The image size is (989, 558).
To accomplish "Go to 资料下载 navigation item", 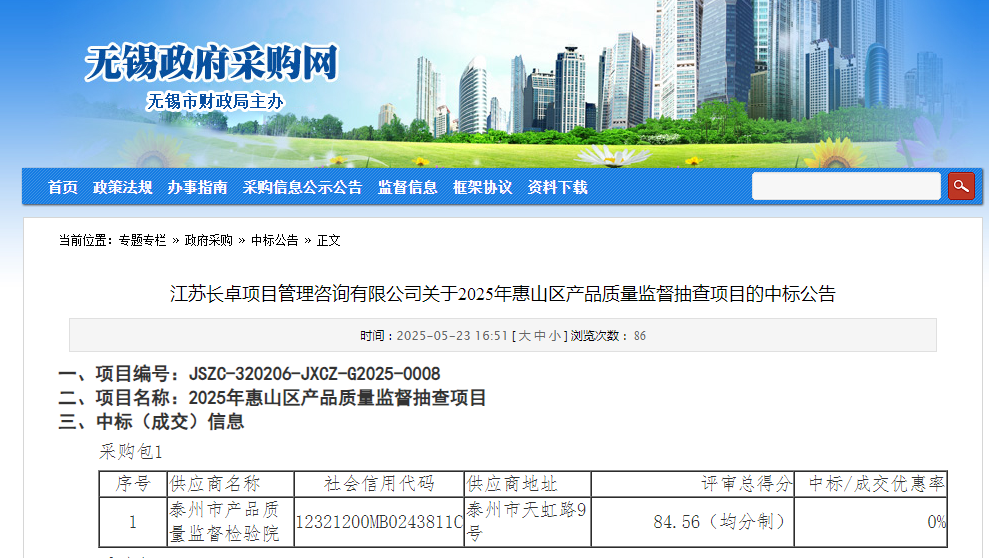I will [558, 187].
